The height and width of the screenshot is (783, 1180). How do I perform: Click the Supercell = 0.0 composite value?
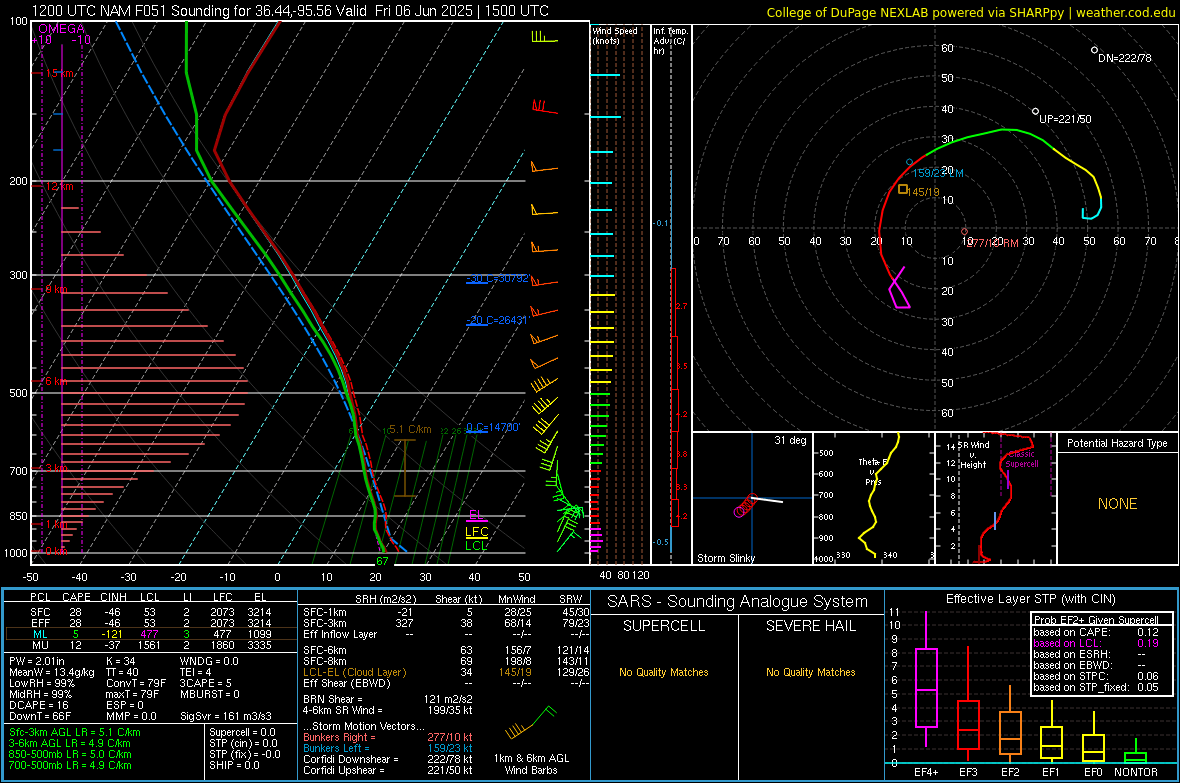(x=242, y=732)
